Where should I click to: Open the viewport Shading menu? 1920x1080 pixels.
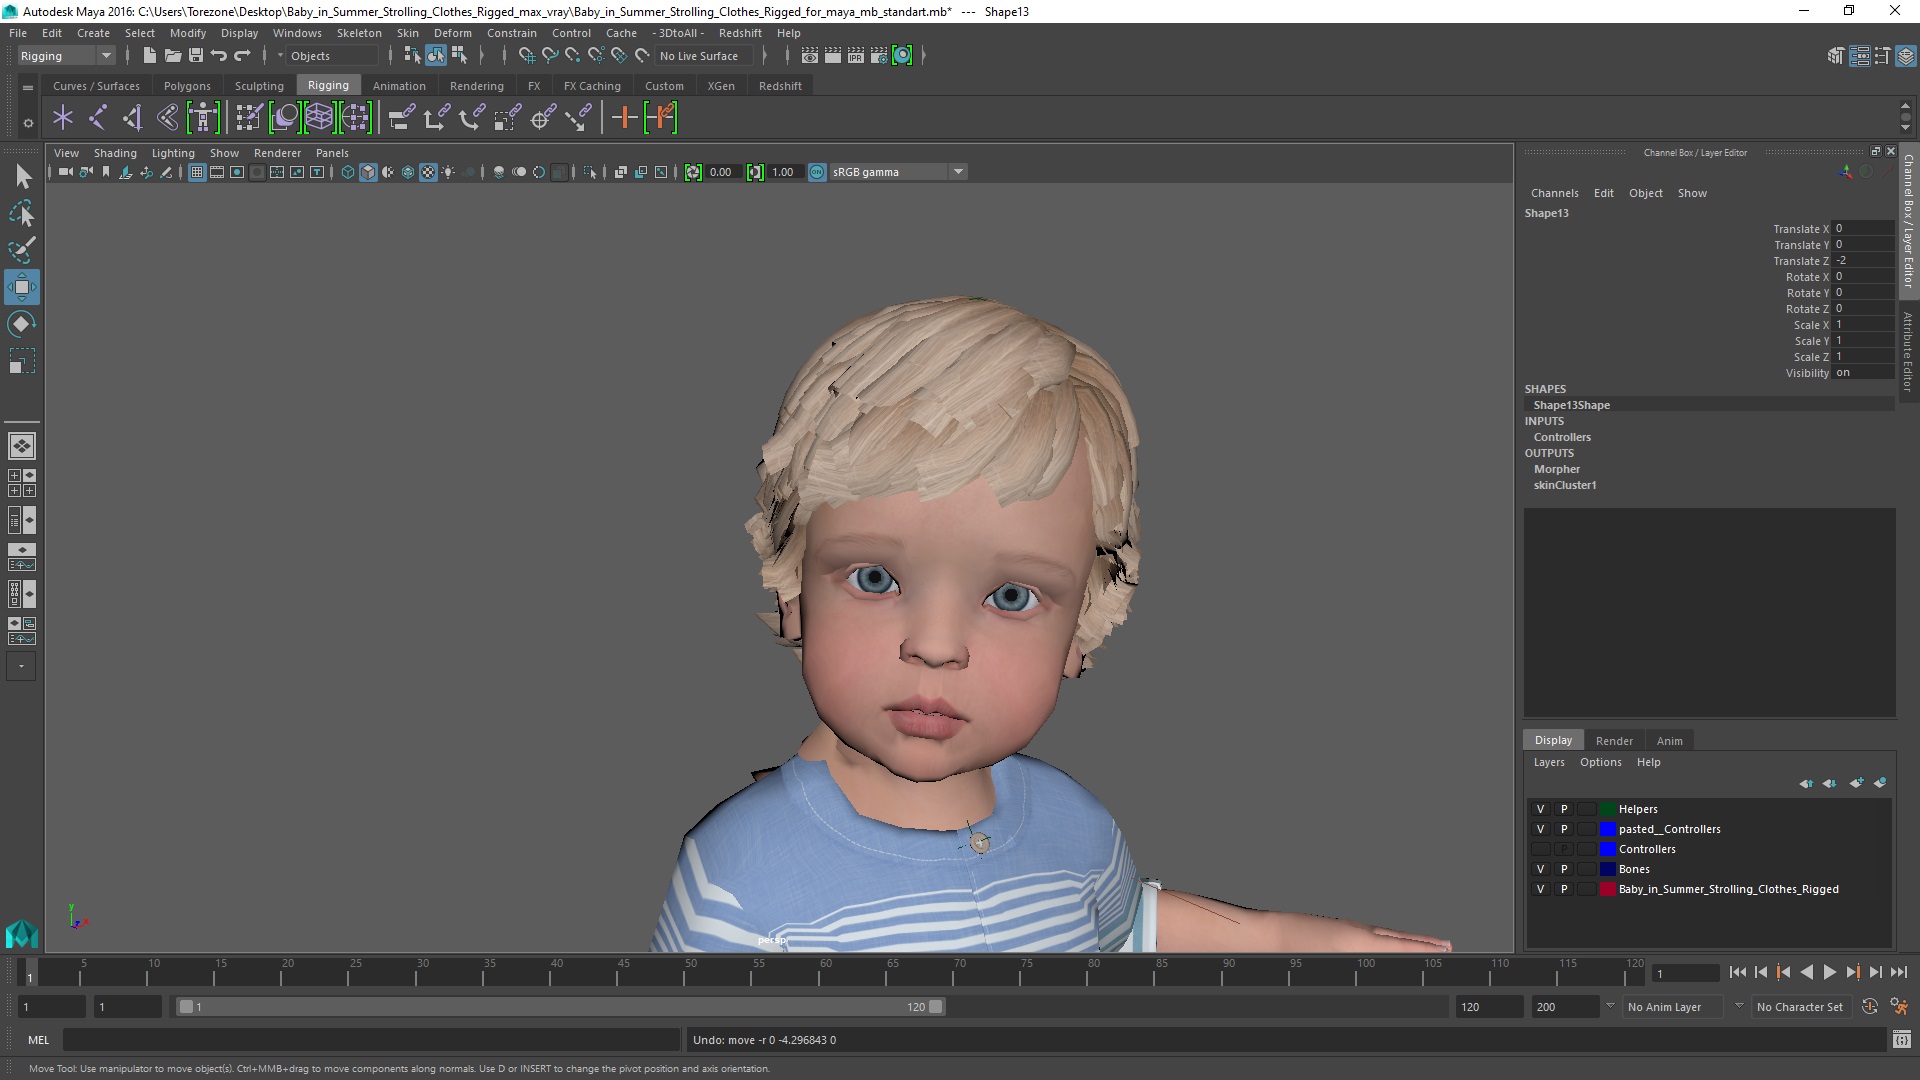coord(115,153)
